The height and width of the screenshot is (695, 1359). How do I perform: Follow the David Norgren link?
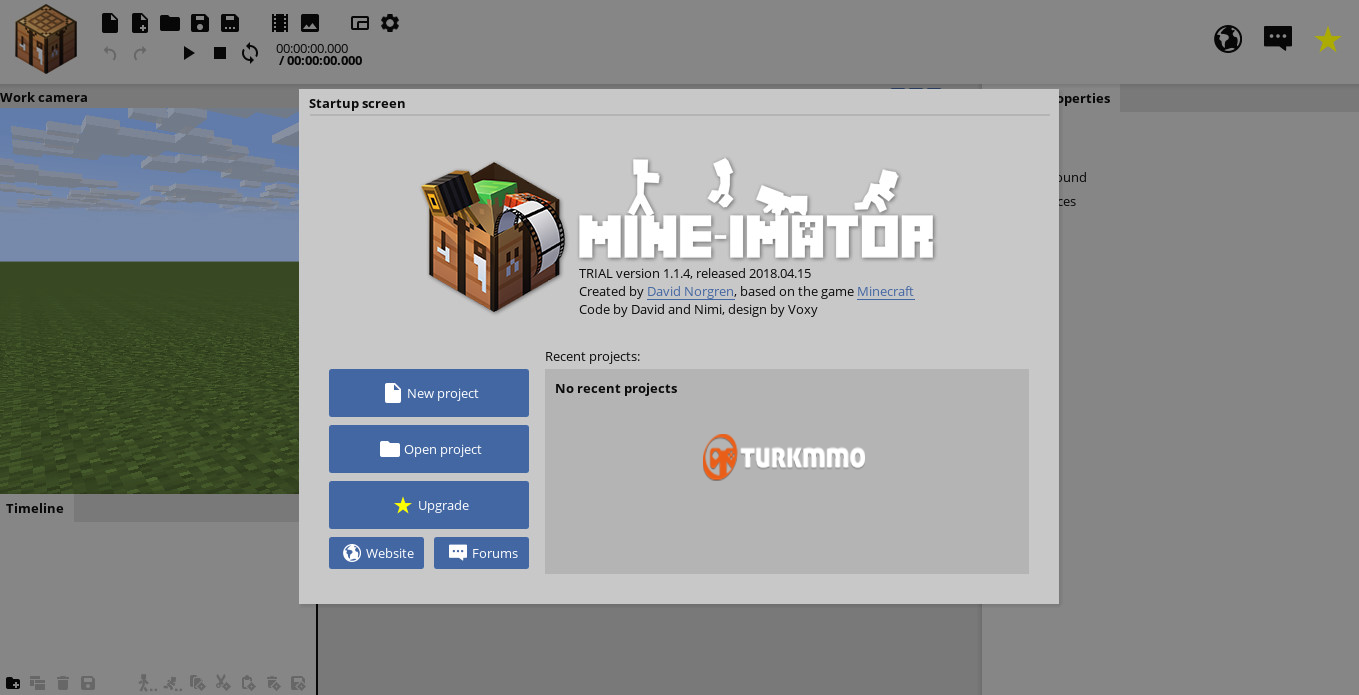tap(691, 291)
